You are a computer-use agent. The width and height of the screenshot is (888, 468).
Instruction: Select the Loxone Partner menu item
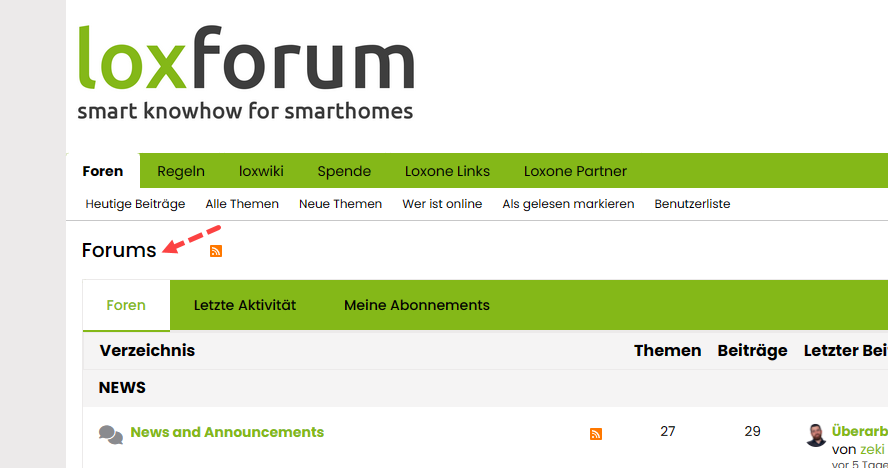pyautogui.click(x=575, y=171)
